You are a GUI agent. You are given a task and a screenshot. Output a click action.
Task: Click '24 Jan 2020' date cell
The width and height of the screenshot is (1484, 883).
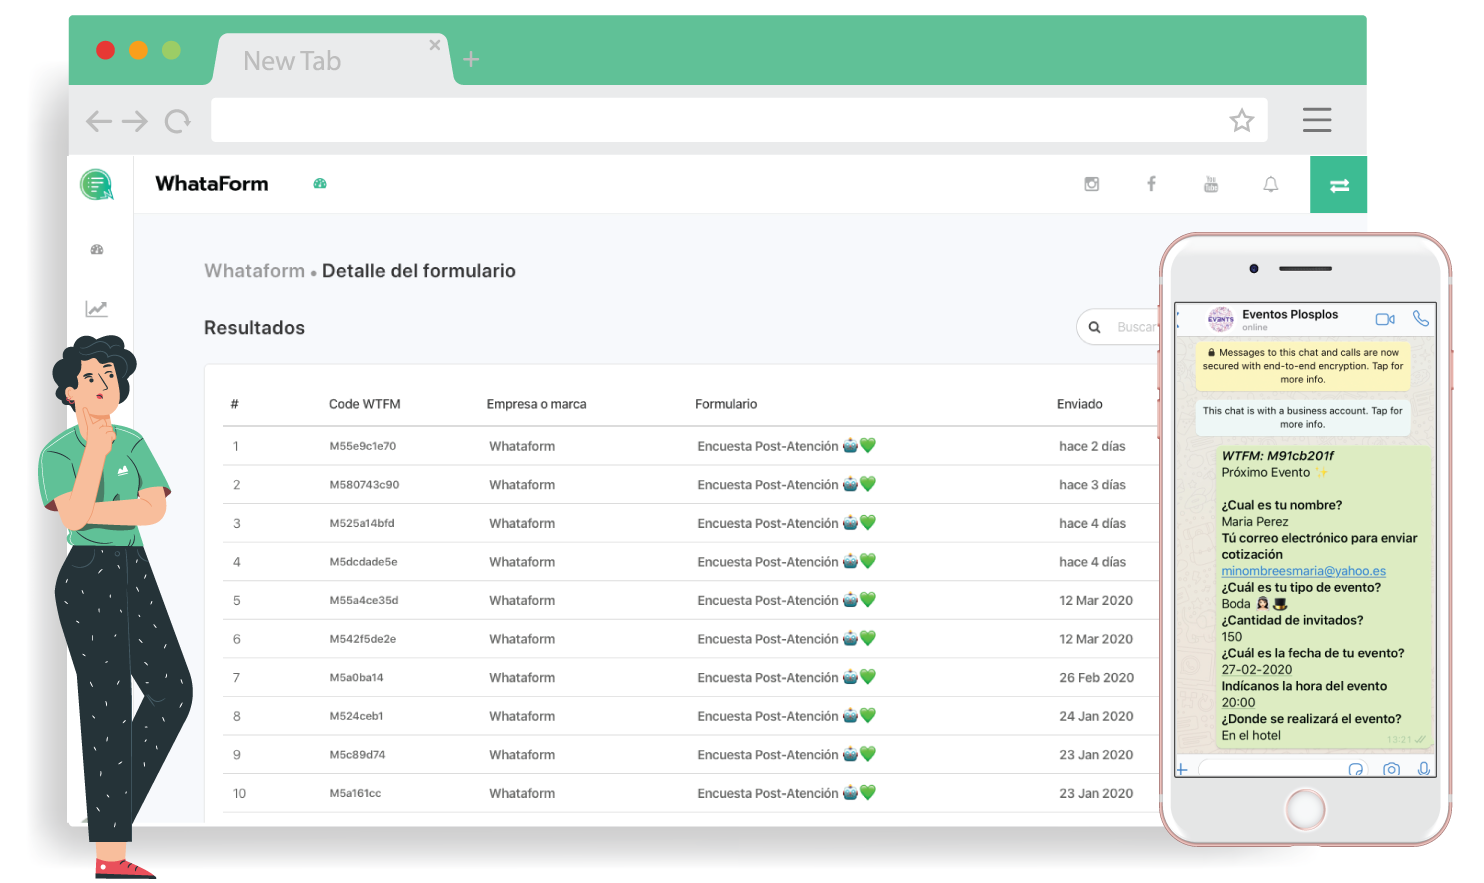tap(1096, 716)
